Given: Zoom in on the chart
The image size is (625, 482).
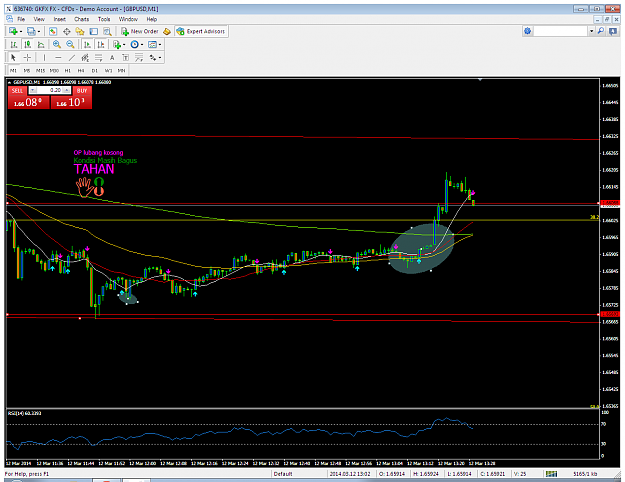Looking at the screenshot, I should pyautogui.click(x=57, y=45).
